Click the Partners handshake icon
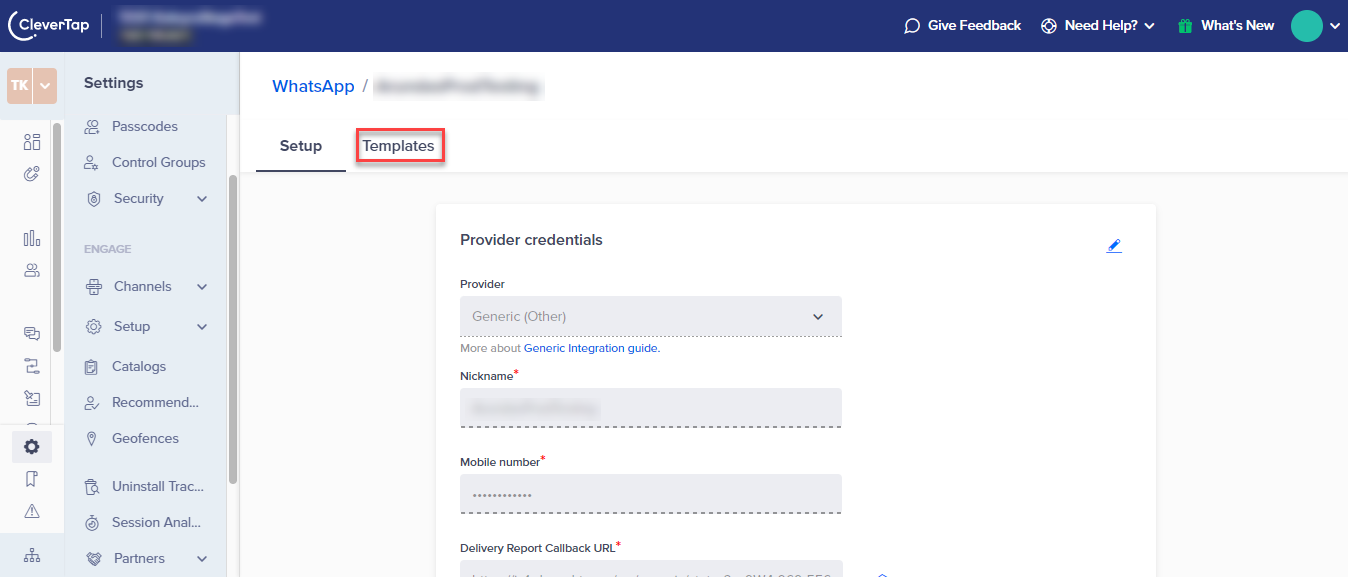Viewport: 1348px width, 577px height. pos(94,559)
